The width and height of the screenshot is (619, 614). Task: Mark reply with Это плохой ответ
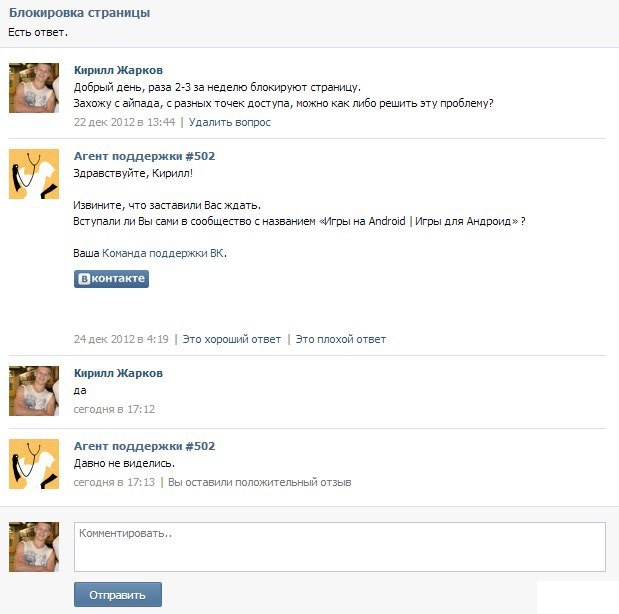pos(341,339)
